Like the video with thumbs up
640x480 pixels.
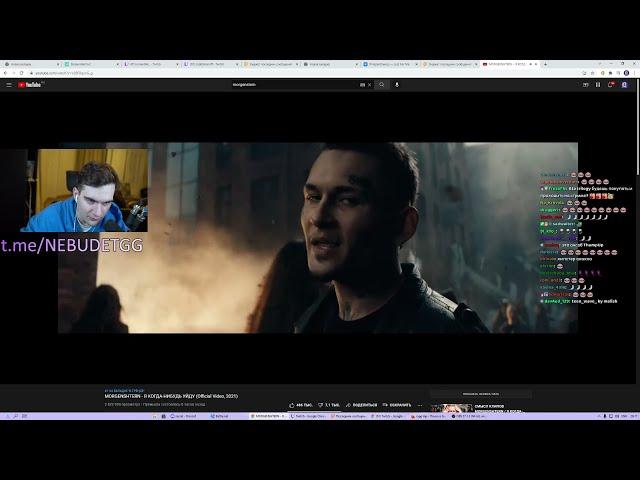[301, 405]
